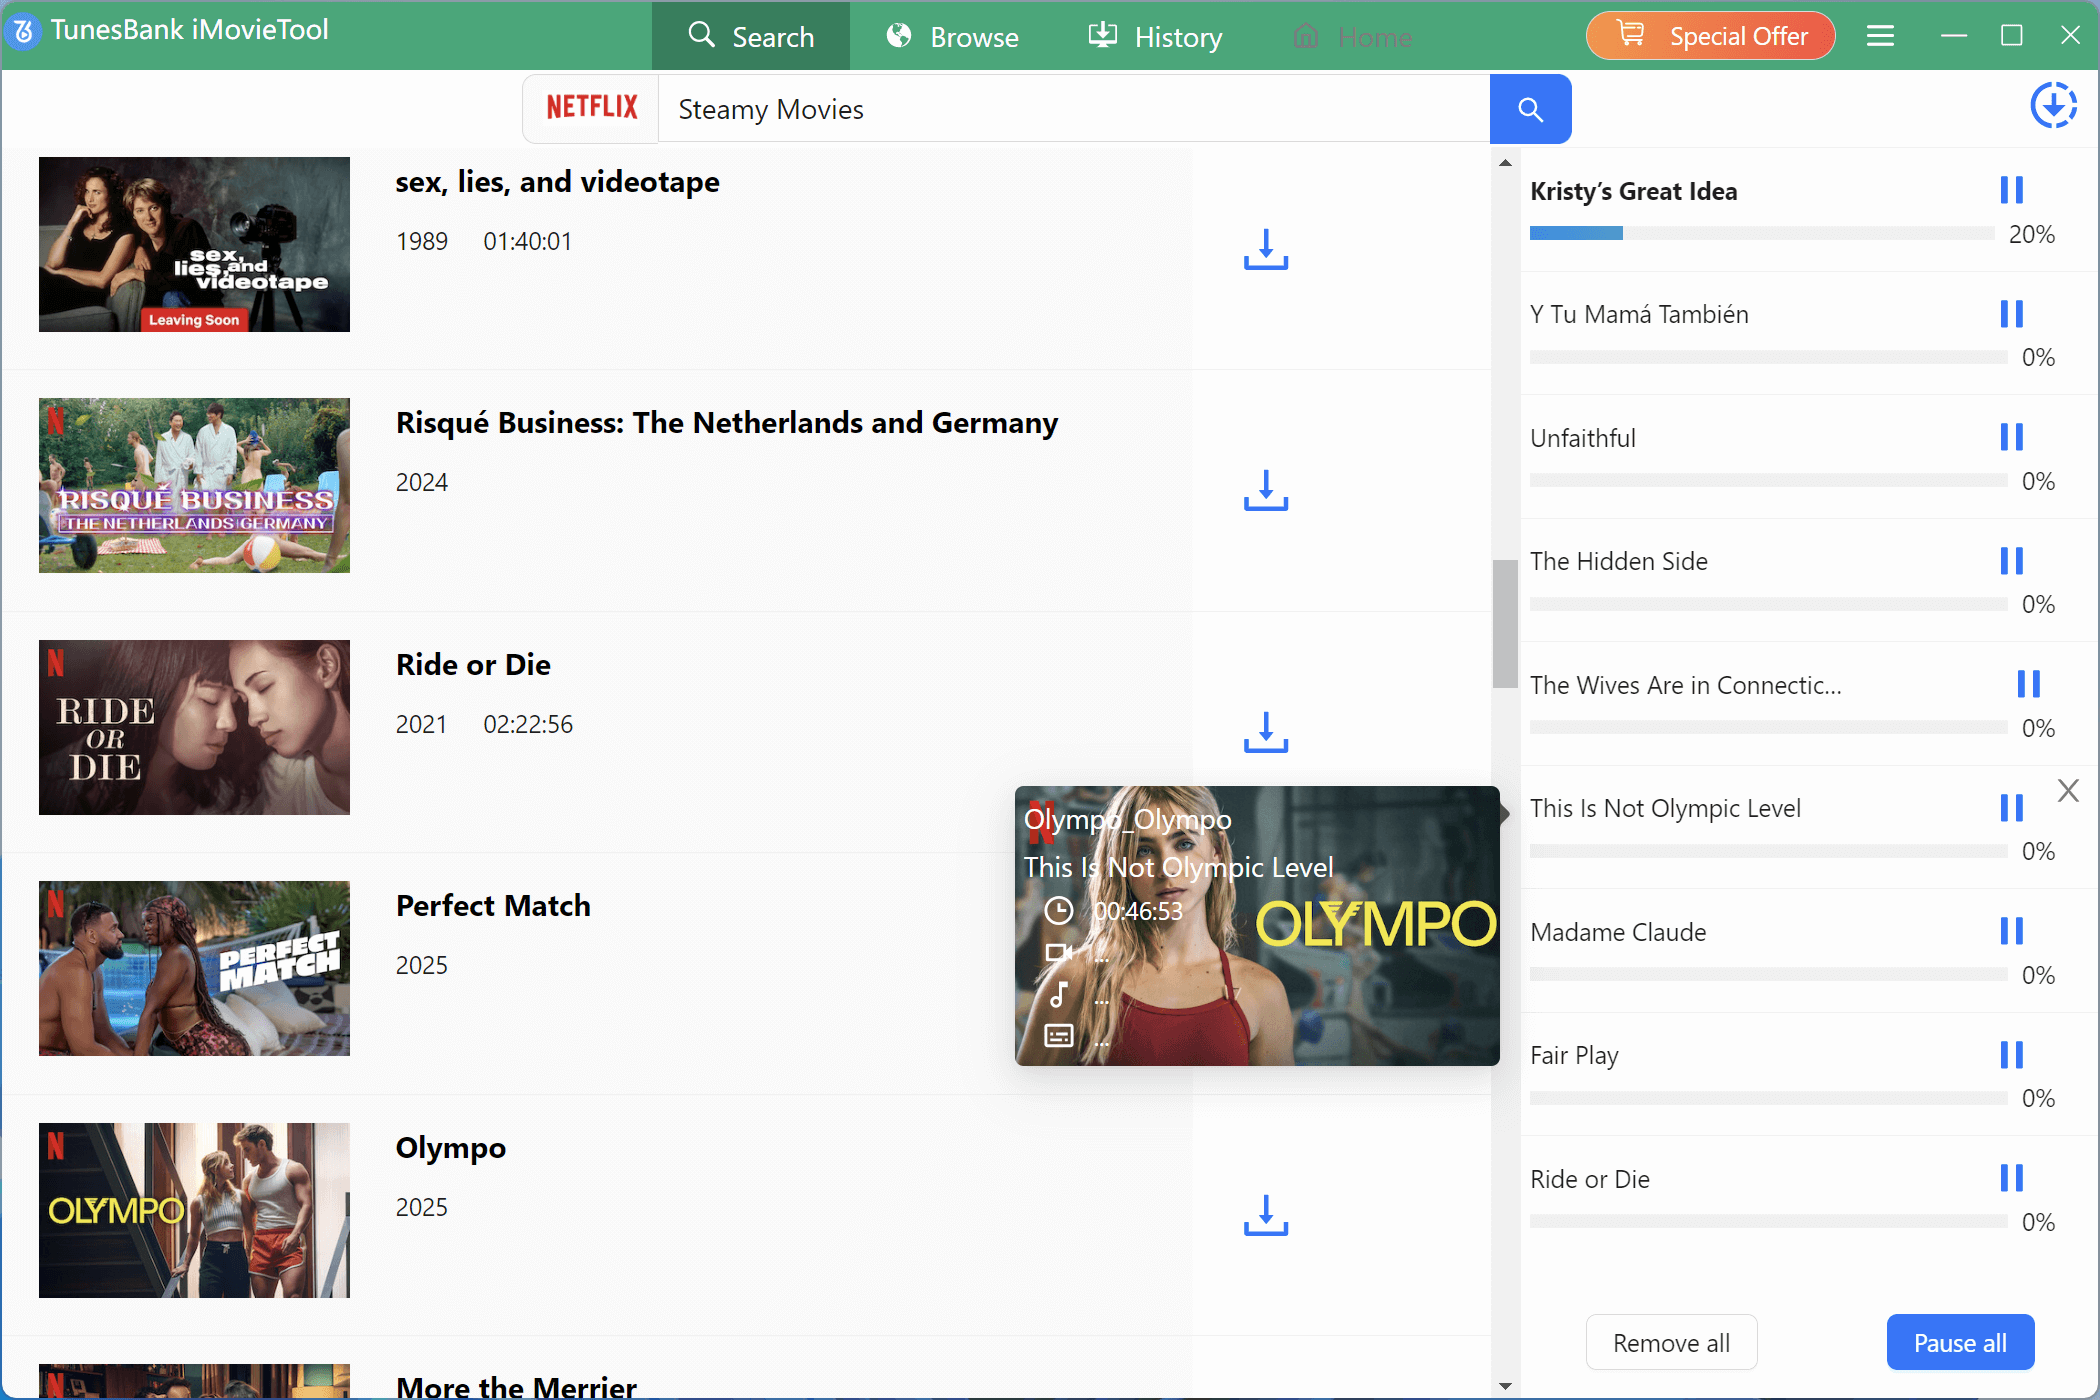Image resolution: width=2100 pixels, height=1400 pixels.
Task: Open the History tab
Action: click(1153, 36)
